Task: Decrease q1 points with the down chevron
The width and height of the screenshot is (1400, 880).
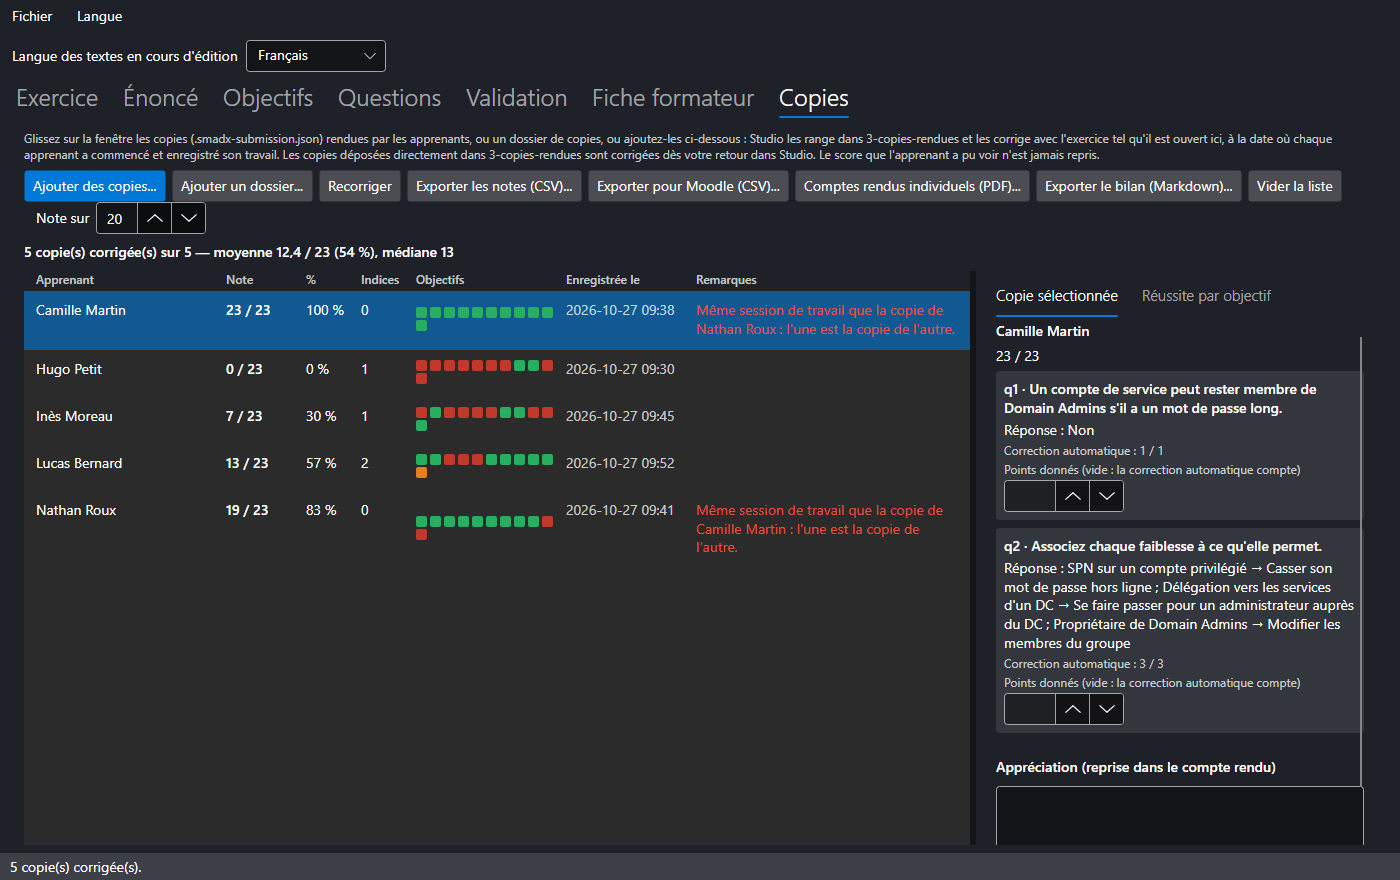Action: (x=1106, y=496)
